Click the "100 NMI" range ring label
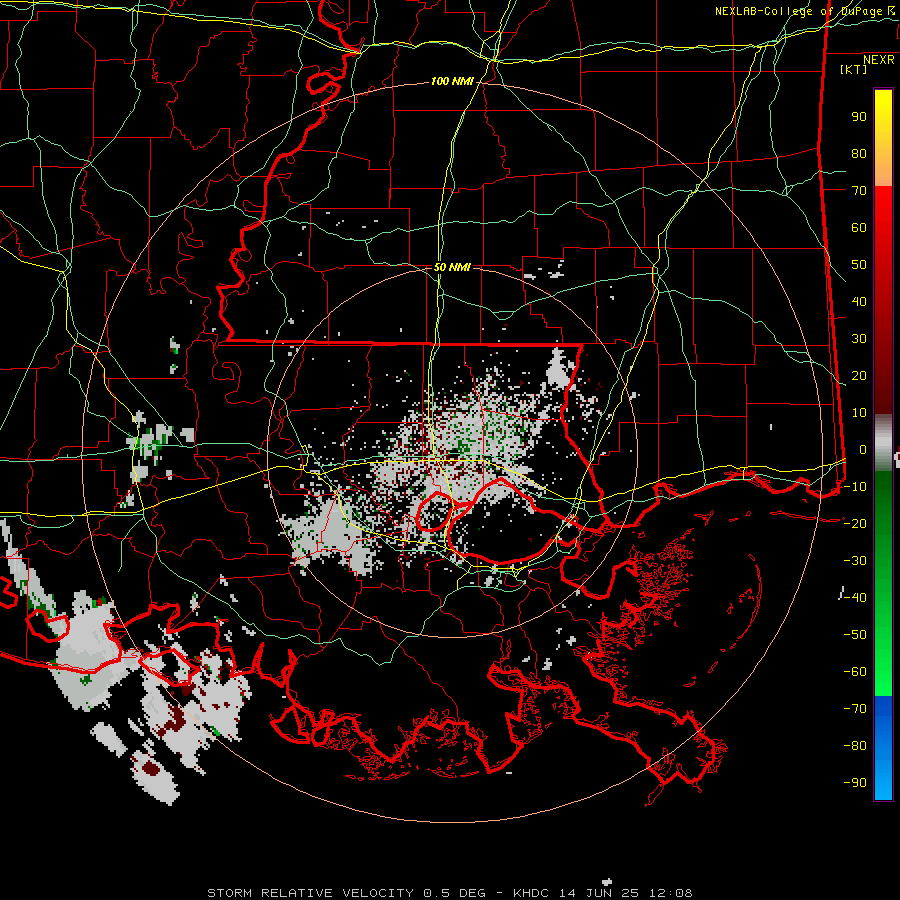The image size is (900, 900). coord(452,82)
